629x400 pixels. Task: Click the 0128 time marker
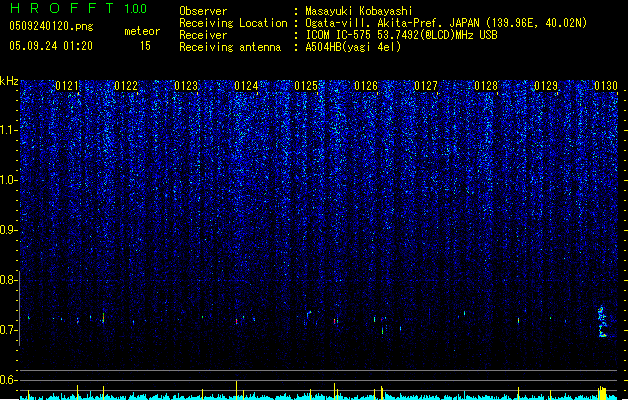click(x=486, y=86)
